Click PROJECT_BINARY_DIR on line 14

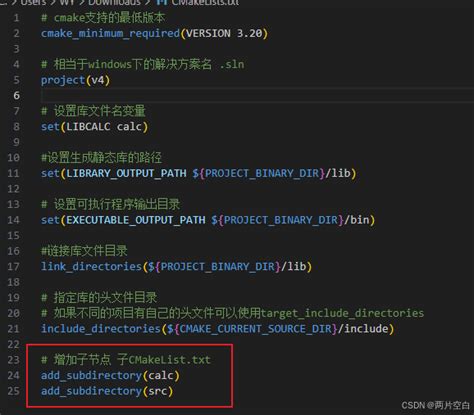tap(281, 220)
